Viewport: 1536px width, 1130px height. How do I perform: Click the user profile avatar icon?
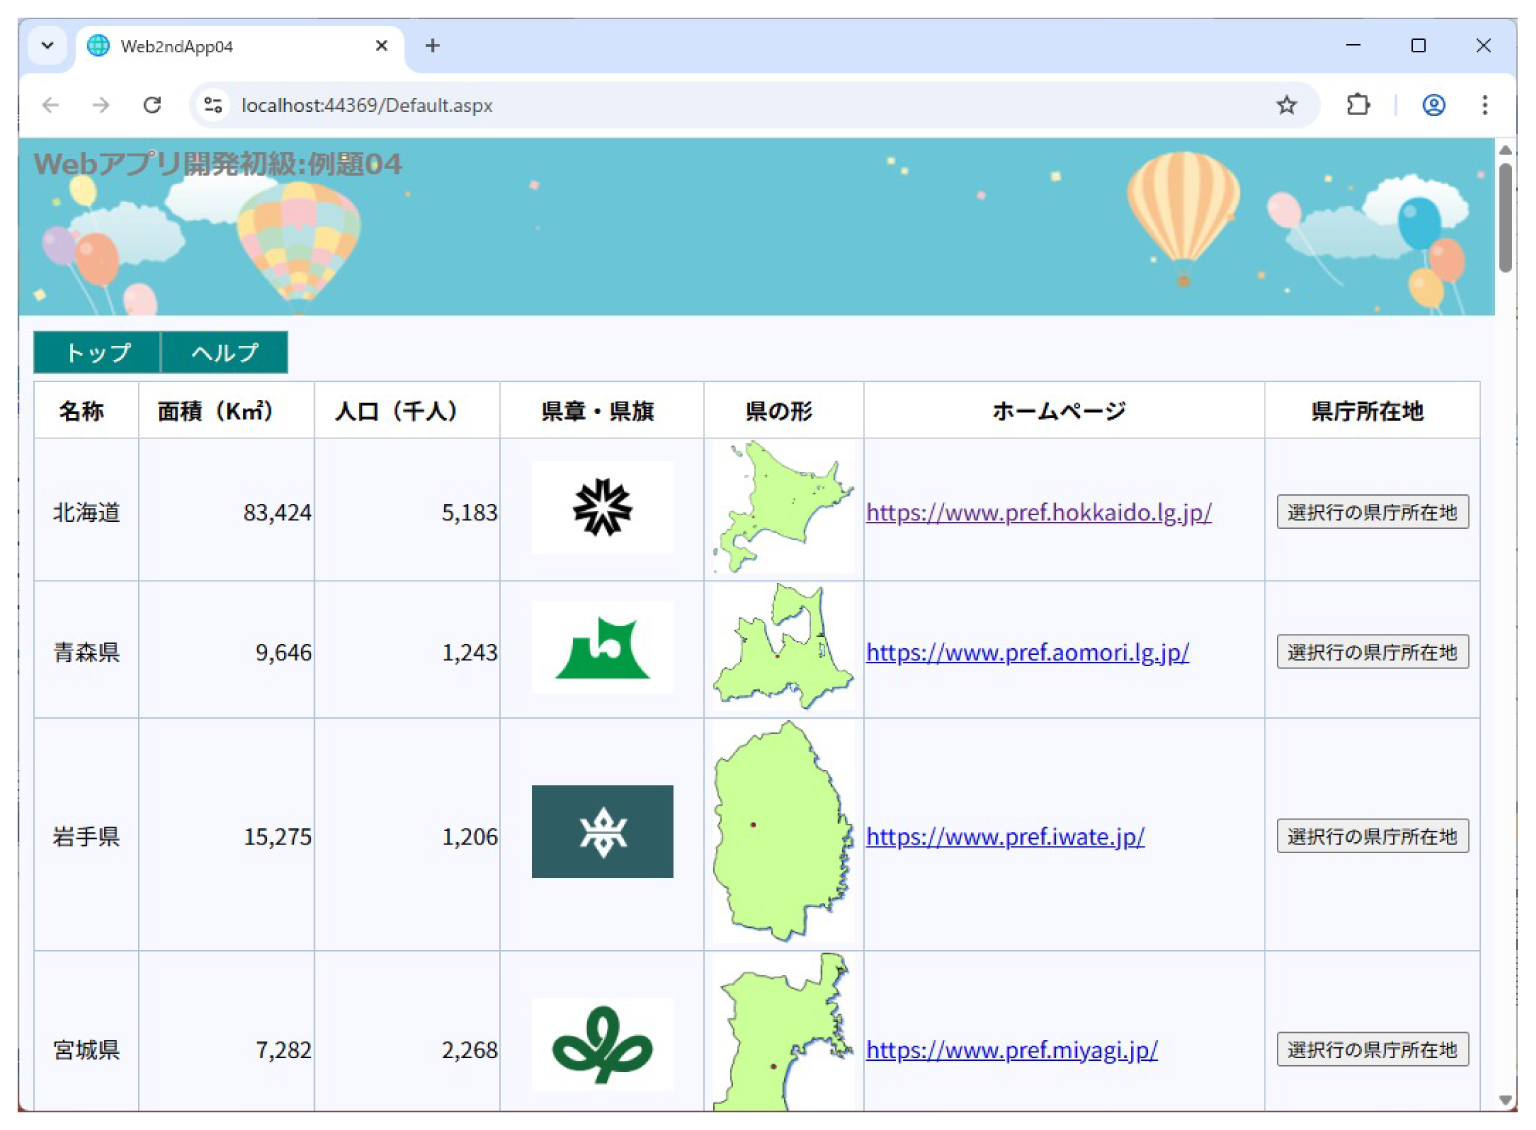tap(1433, 104)
